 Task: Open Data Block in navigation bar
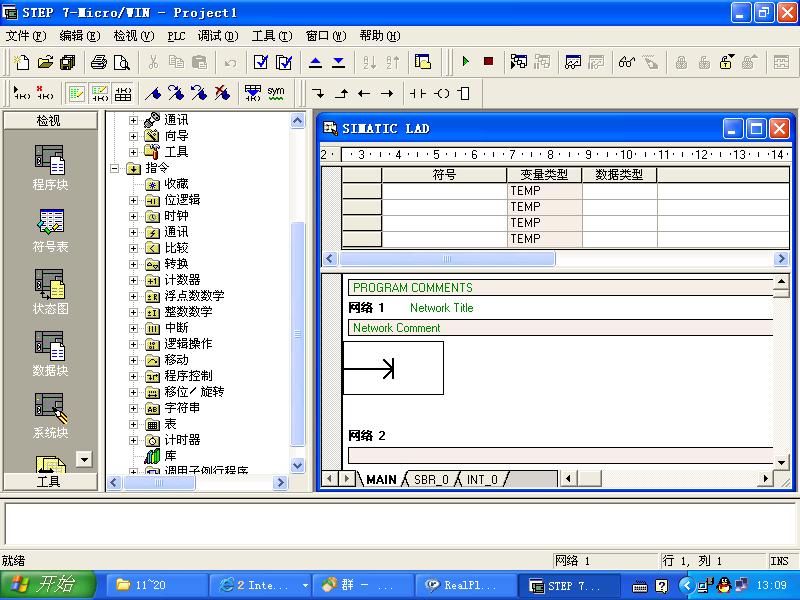point(49,354)
